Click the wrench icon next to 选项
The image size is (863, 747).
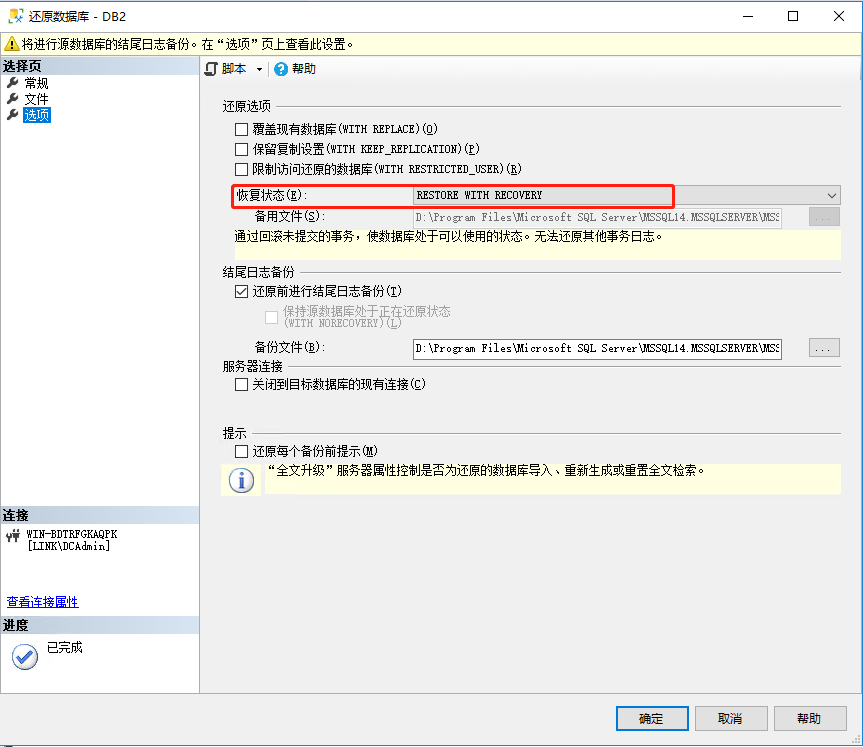coord(13,114)
